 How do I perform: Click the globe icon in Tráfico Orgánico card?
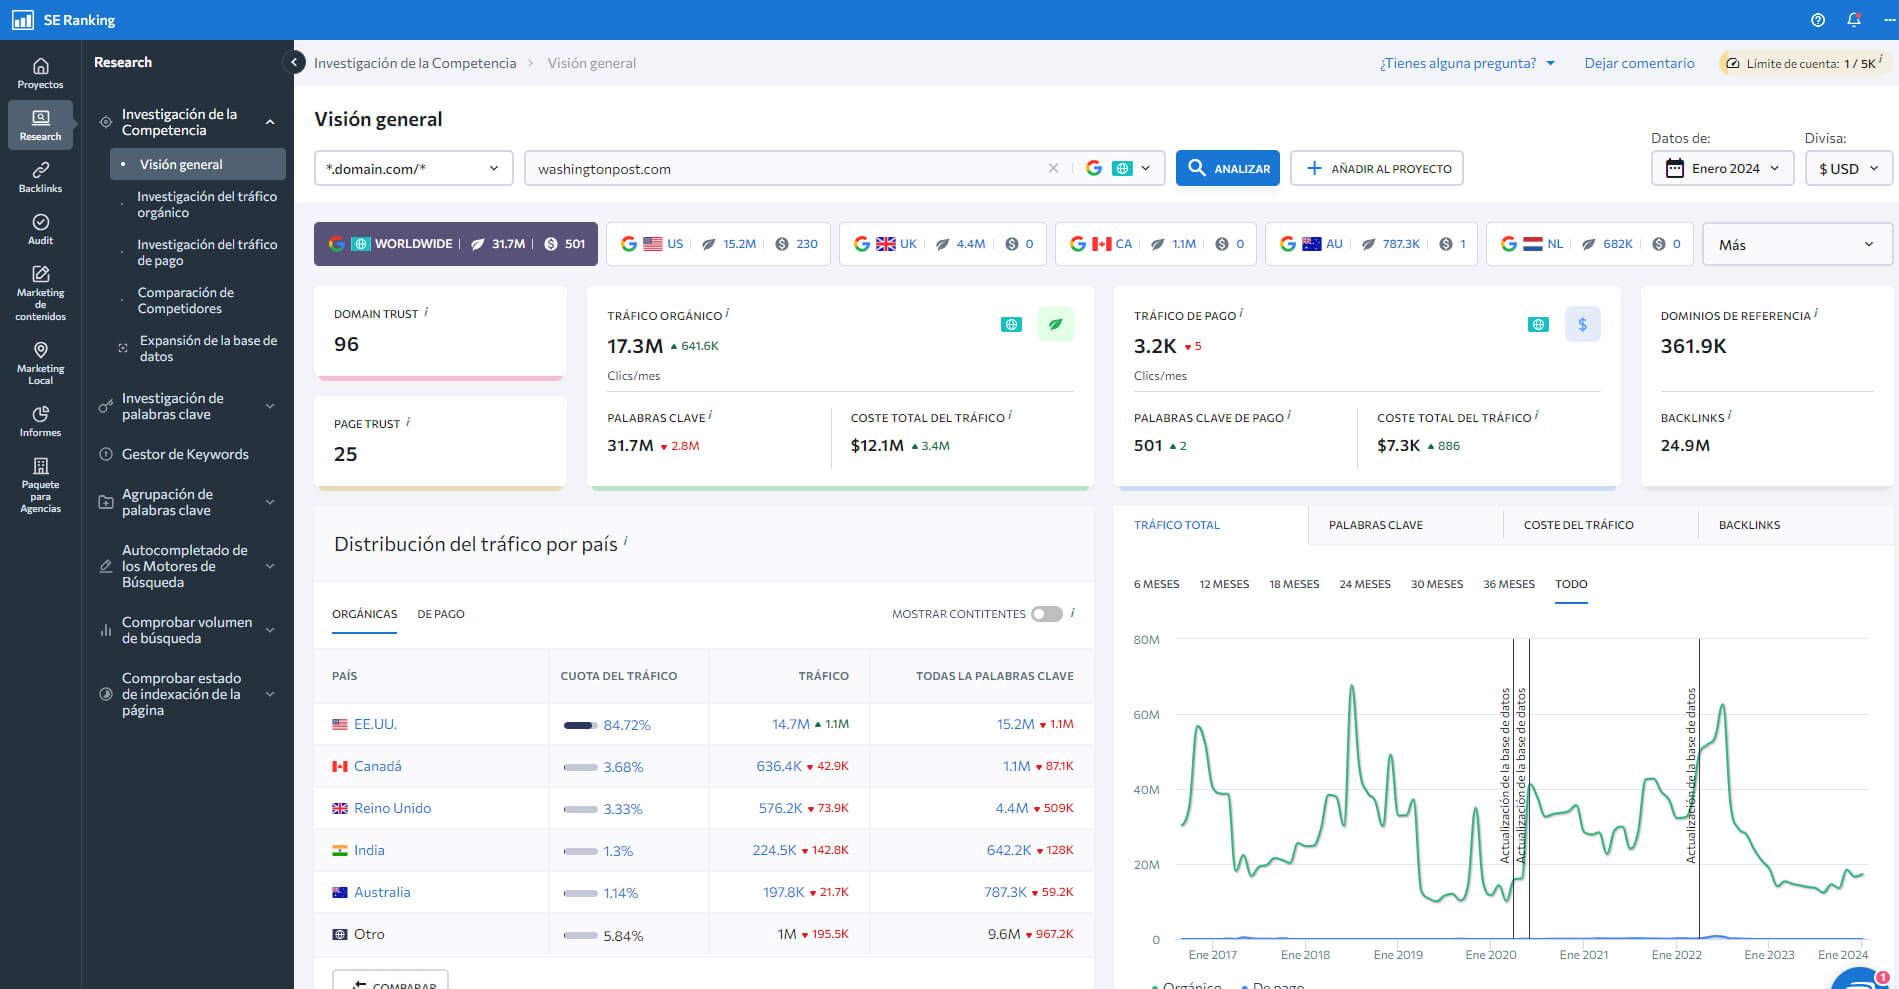[x=1011, y=324]
